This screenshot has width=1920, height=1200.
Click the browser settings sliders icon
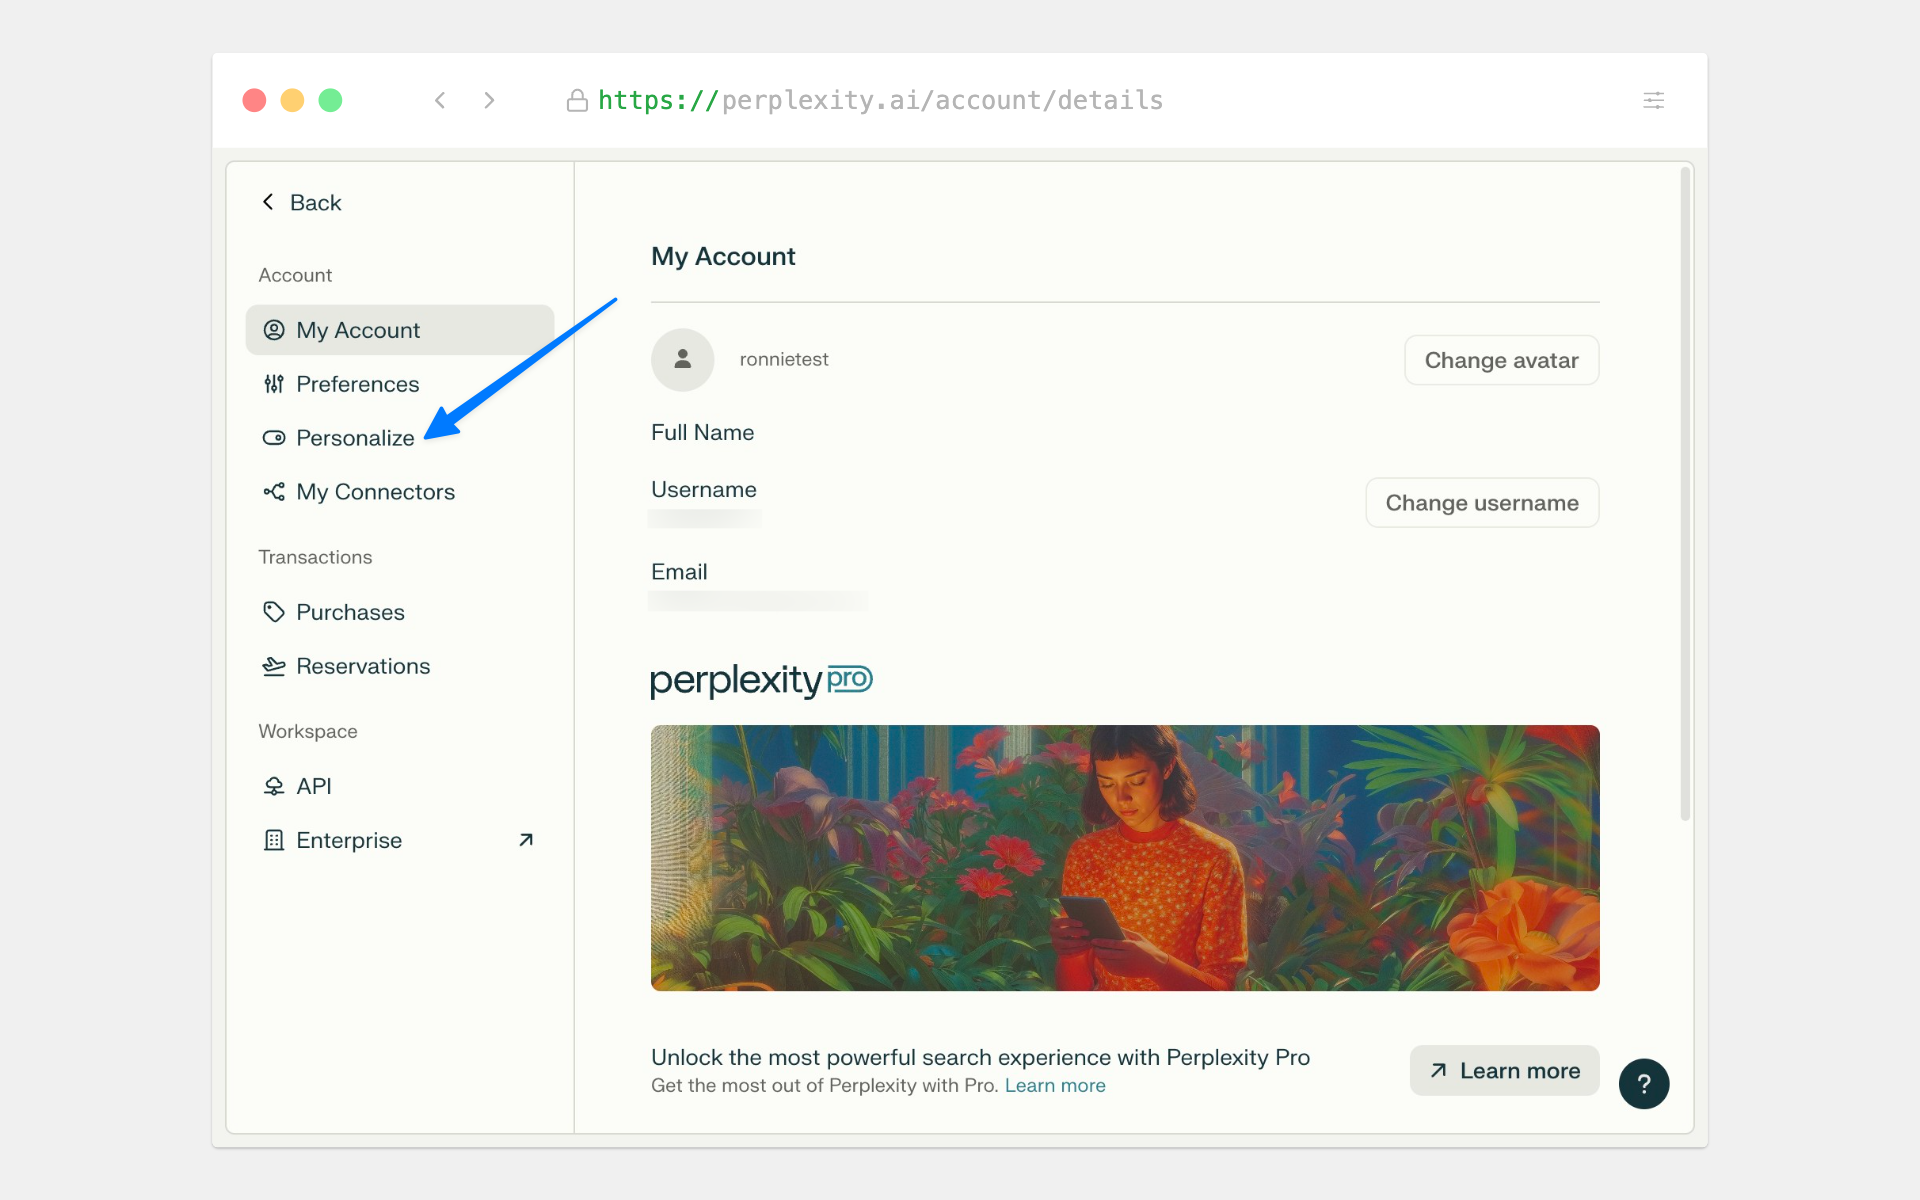pyautogui.click(x=1653, y=100)
